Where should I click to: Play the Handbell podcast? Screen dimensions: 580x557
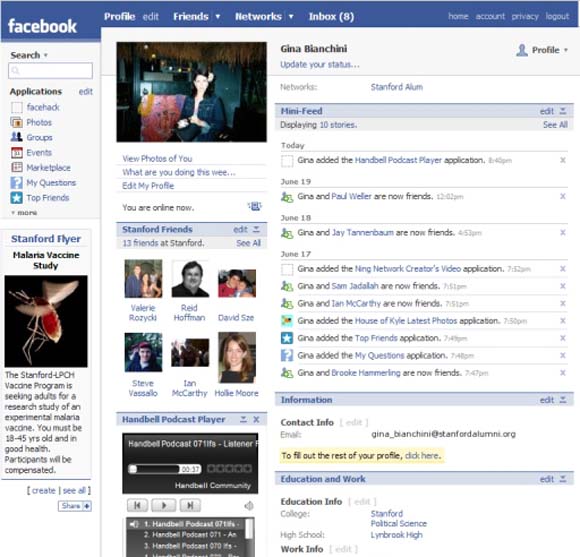pyautogui.click(x=164, y=505)
